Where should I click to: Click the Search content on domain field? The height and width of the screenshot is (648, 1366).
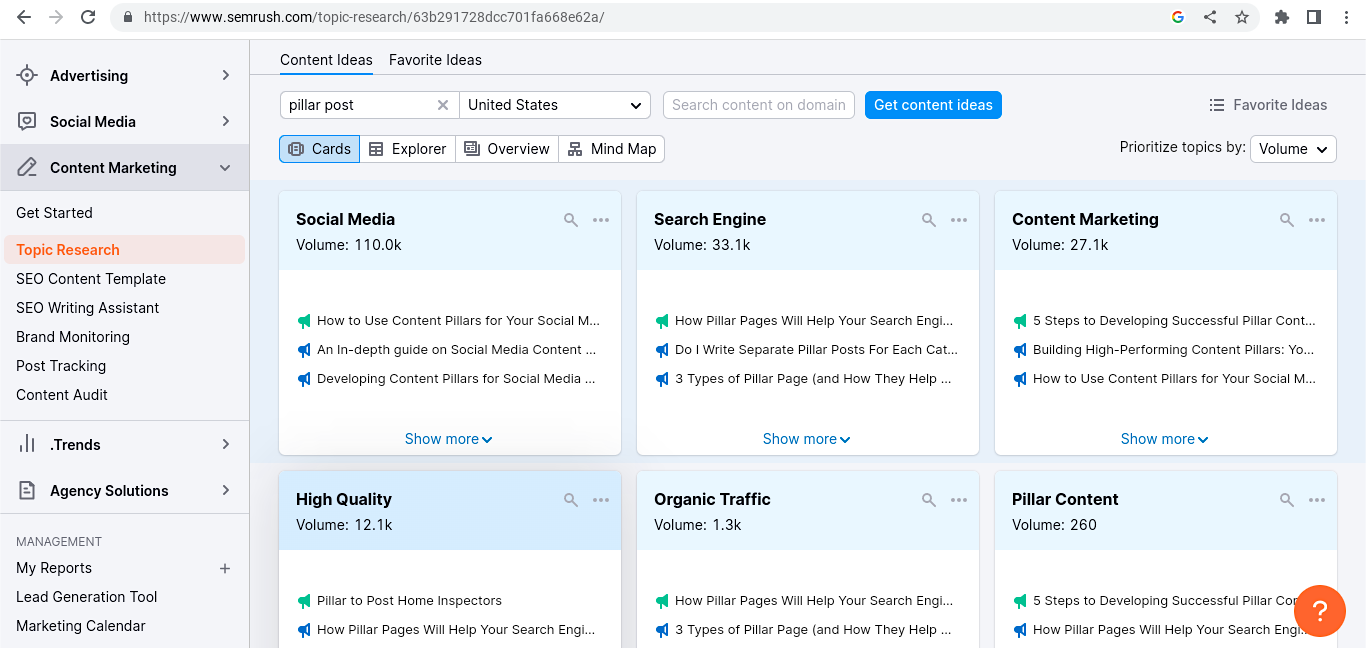pyautogui.click(x=758, y=104)
